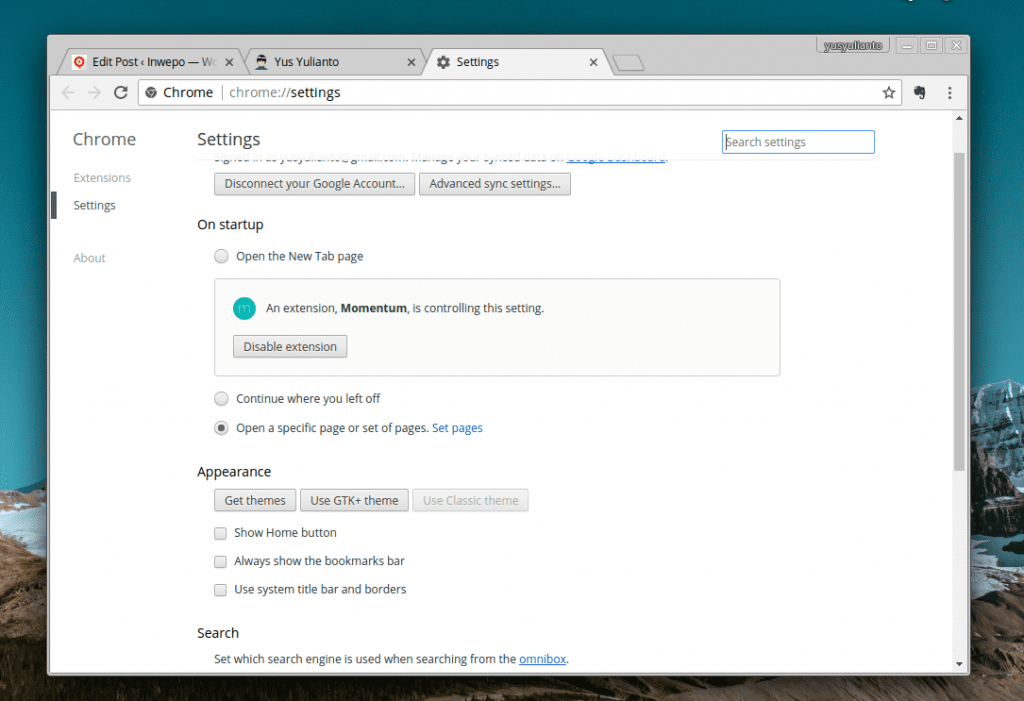Open the Set pages link
This screenshot has width=1024, height=701.
(457, 428)
